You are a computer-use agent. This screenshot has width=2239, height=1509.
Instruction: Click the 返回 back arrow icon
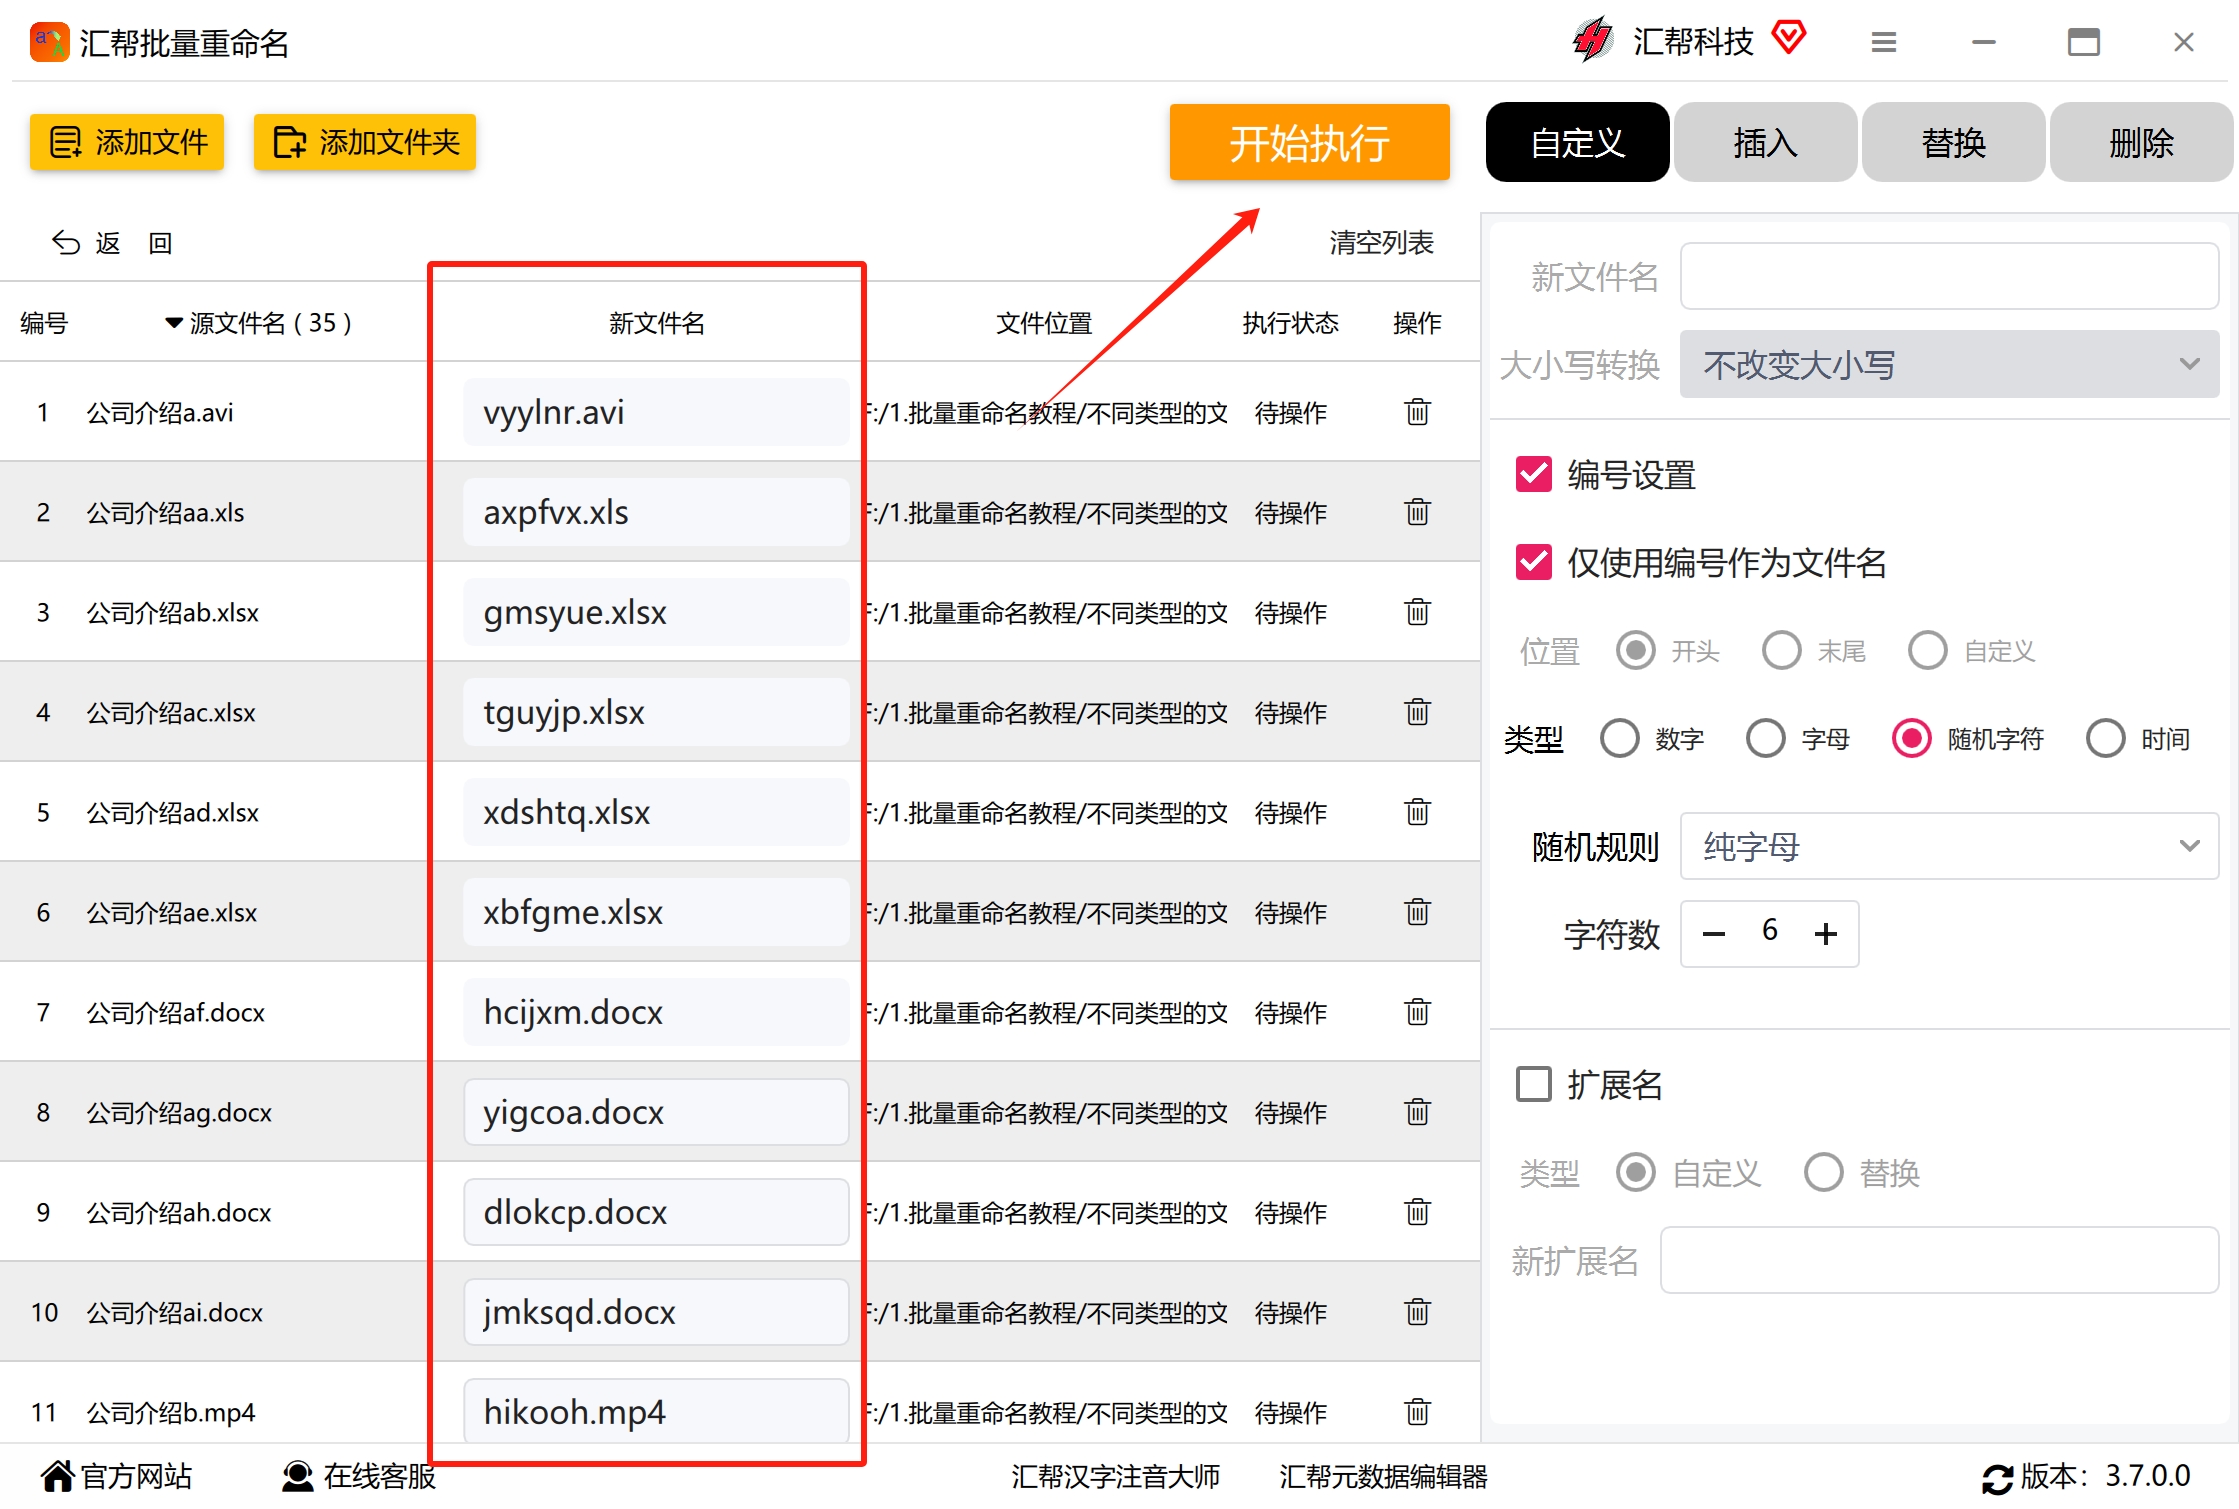pos(66,243)
